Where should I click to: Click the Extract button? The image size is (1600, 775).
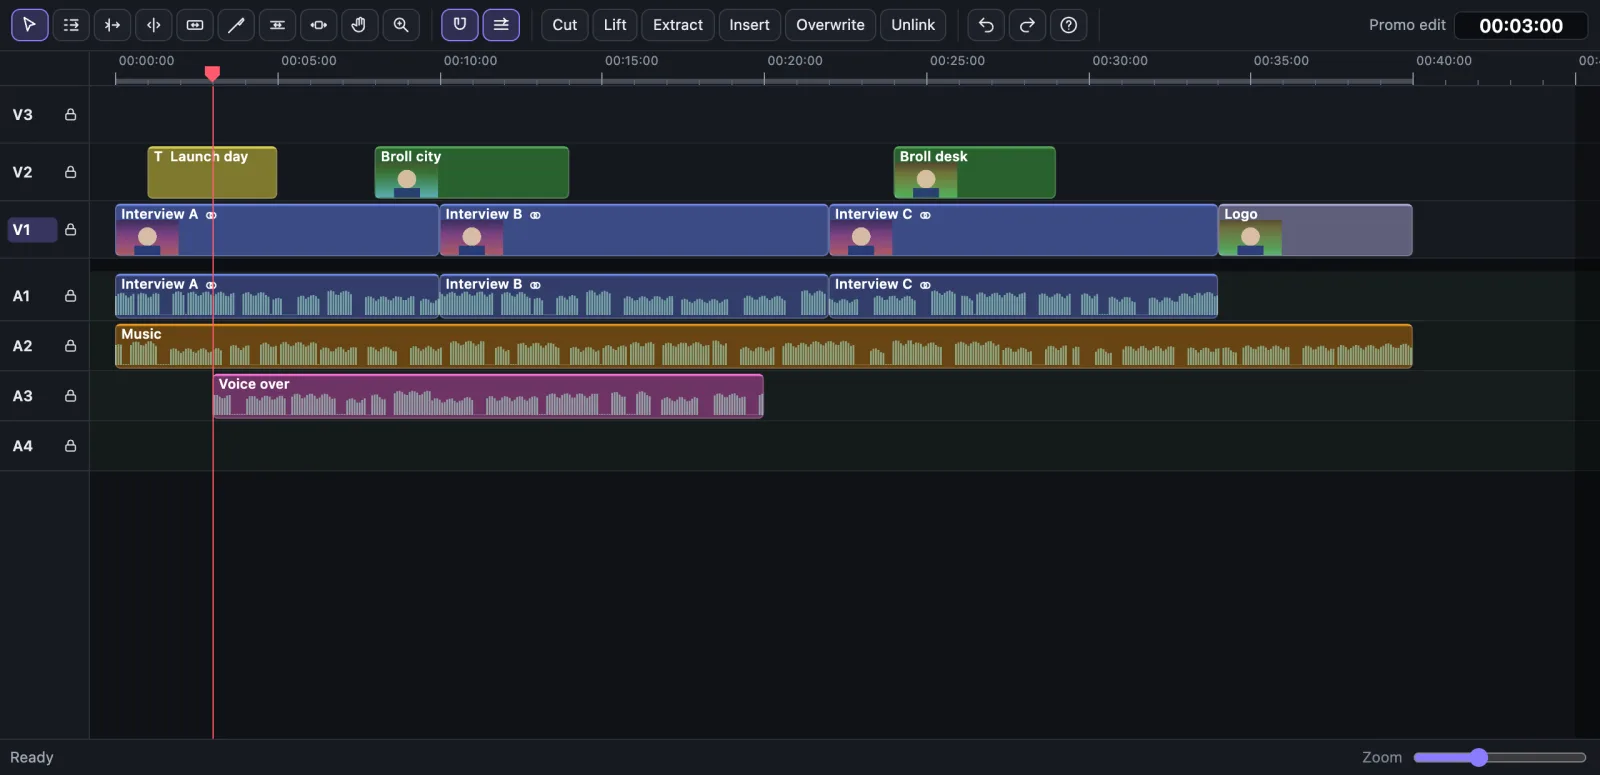pos(678,25)
